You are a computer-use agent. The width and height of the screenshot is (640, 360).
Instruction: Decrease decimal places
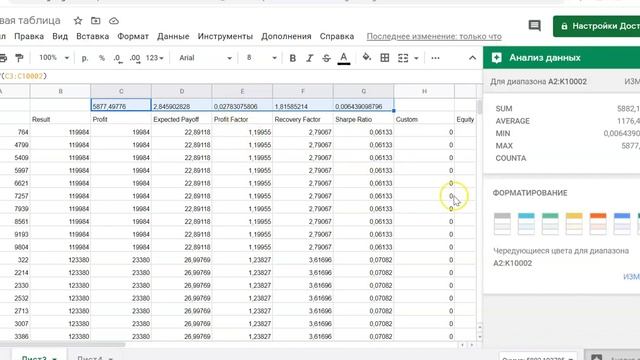(118, 58)
